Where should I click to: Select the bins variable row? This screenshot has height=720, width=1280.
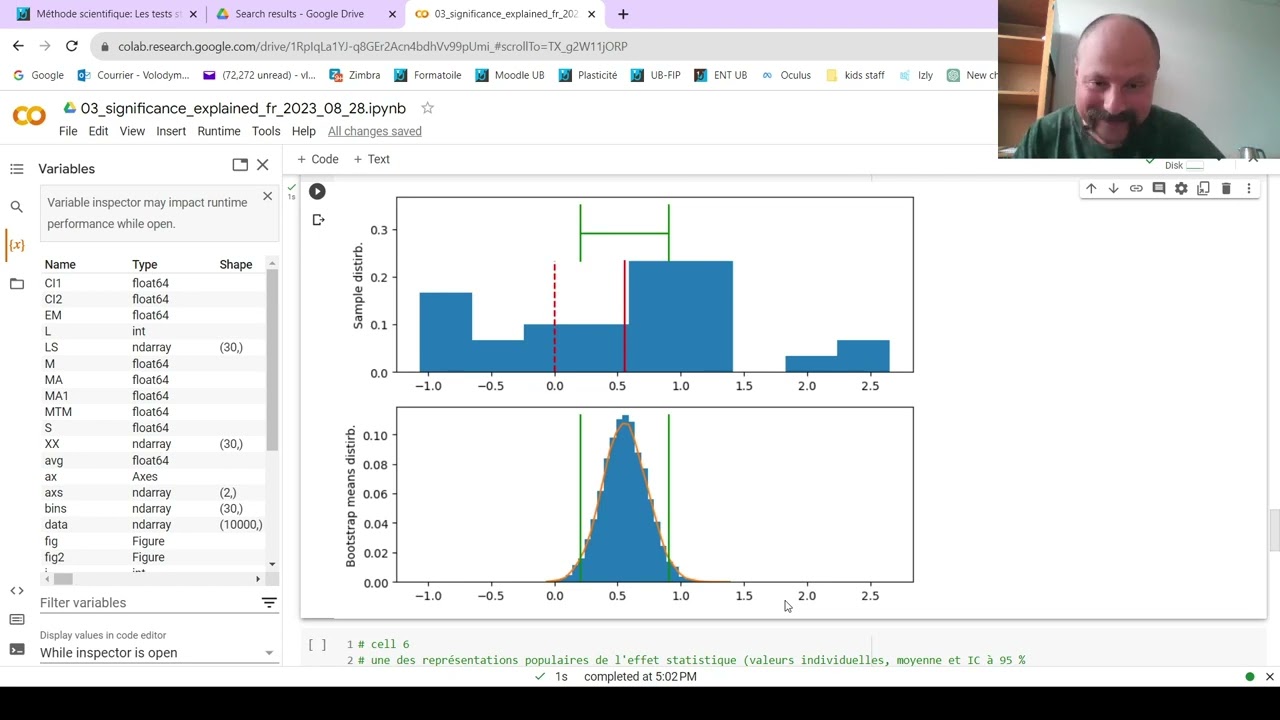coord(153,508)
